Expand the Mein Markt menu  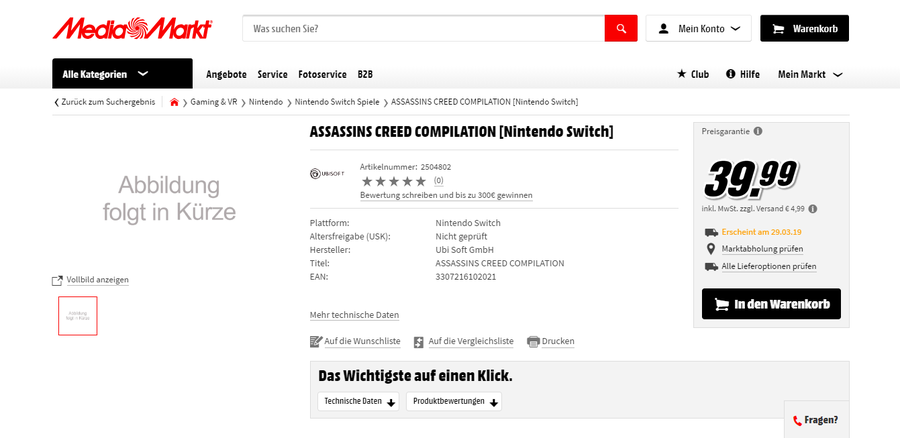pos(810,74)
